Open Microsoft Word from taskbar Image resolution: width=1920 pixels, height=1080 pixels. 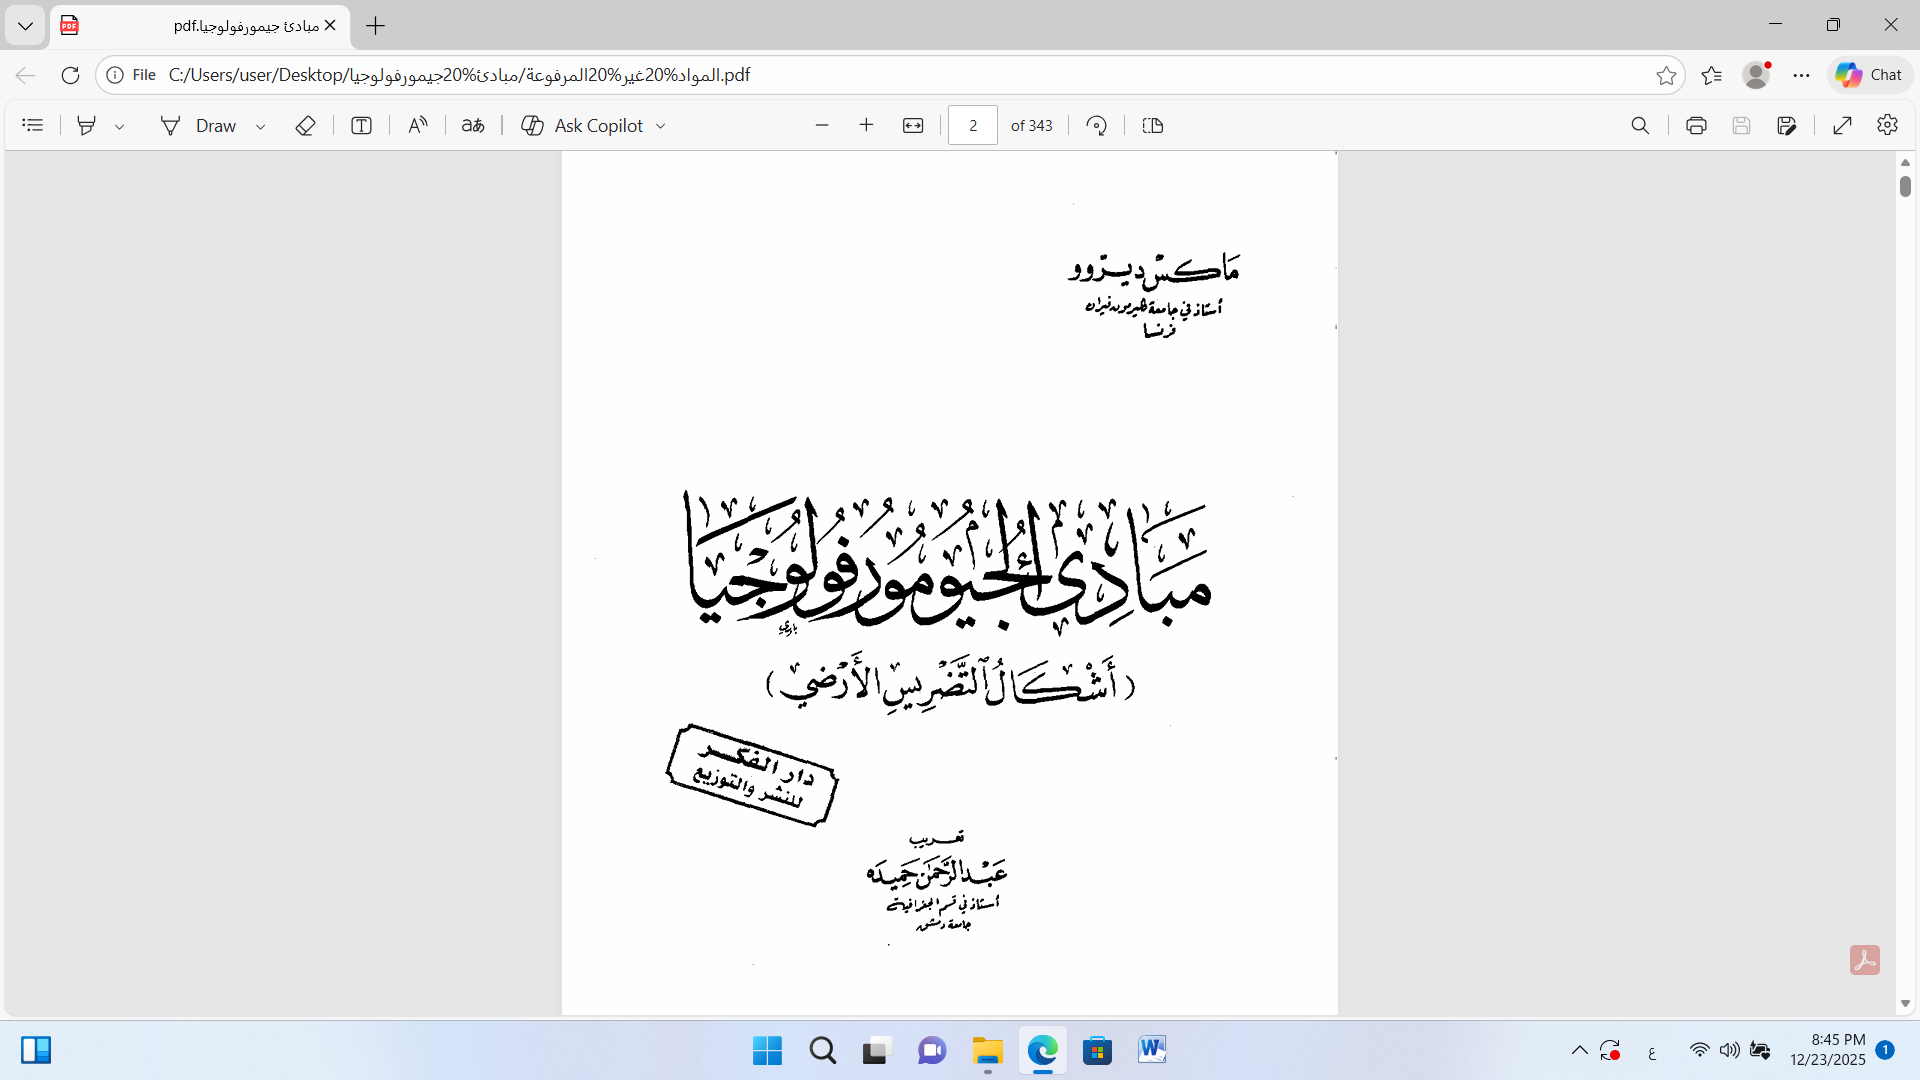click(1152, 1051)
